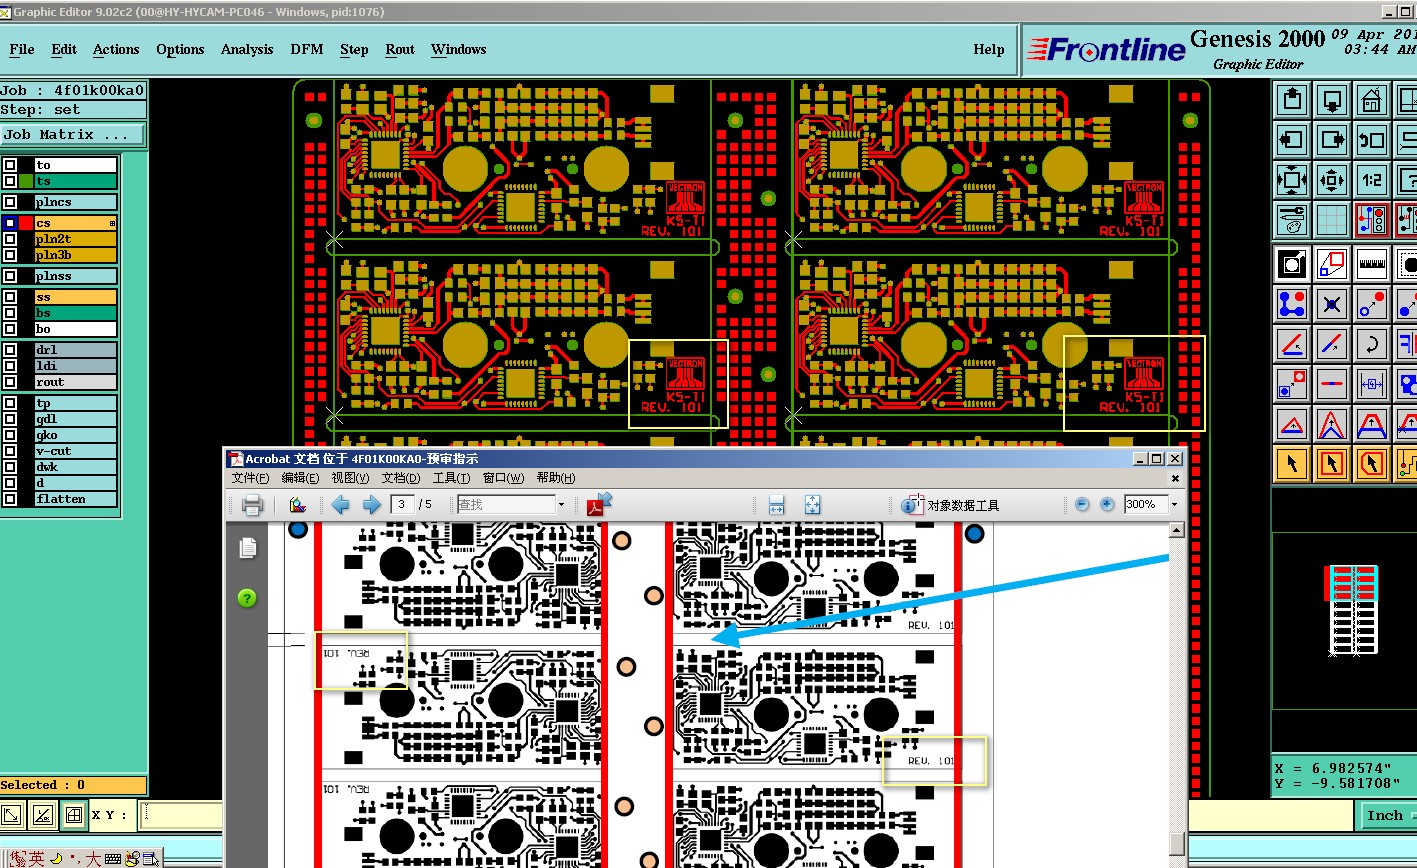
Task: Click the dimension box icon
Action: [1371, 384]
